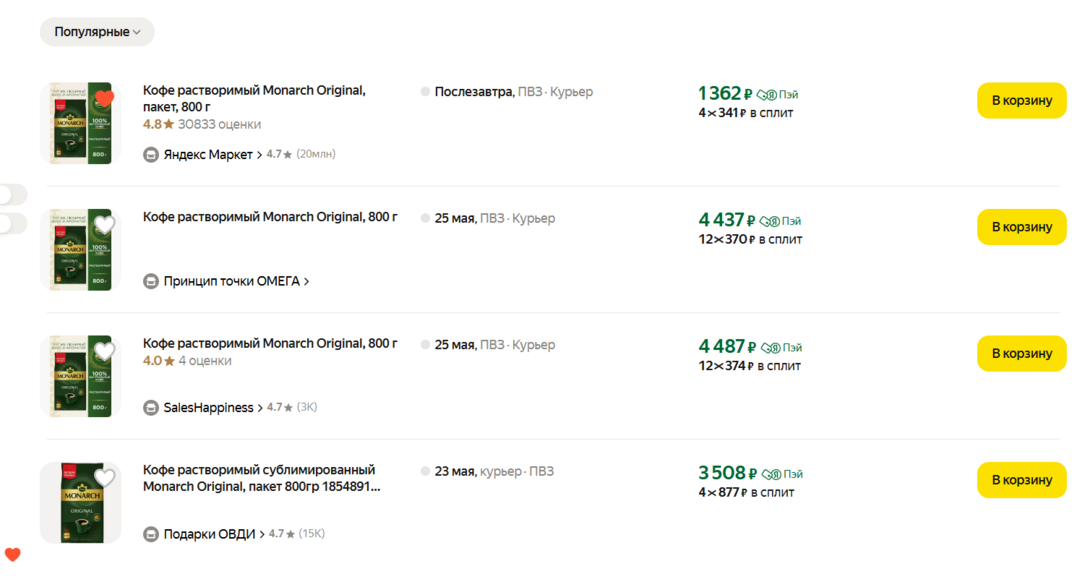Favorite the SalesHappiness coffee listing via heart

[104, 351]
